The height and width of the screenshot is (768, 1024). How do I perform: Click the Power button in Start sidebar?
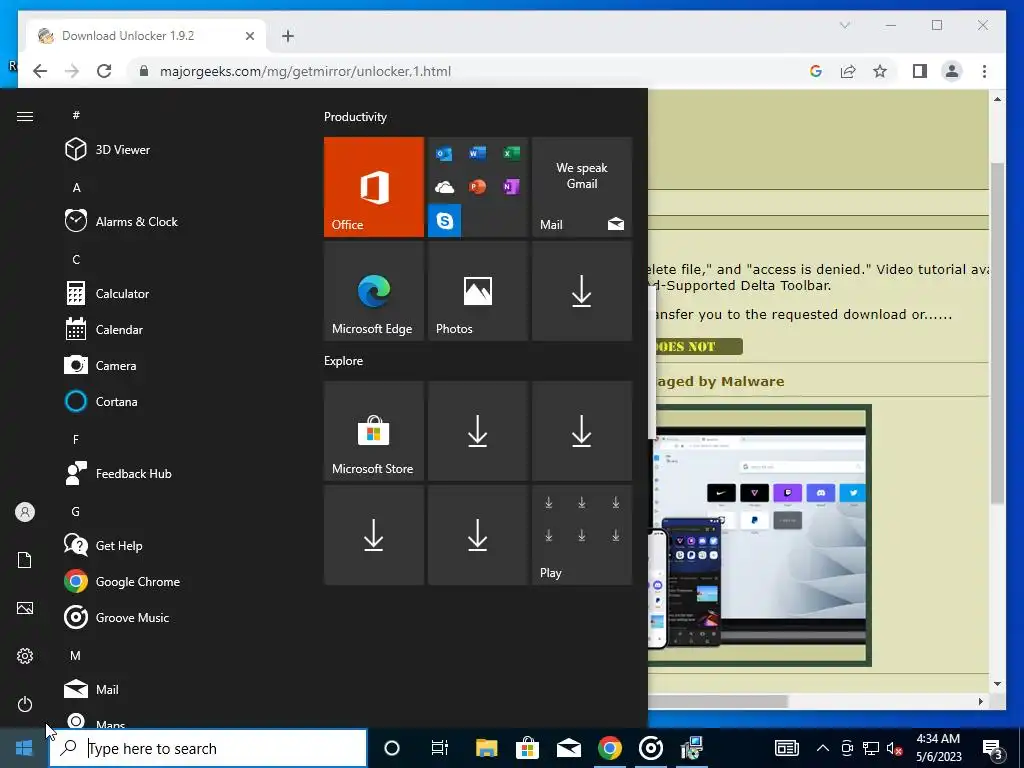pyautogui.click(x=25, y=704)
